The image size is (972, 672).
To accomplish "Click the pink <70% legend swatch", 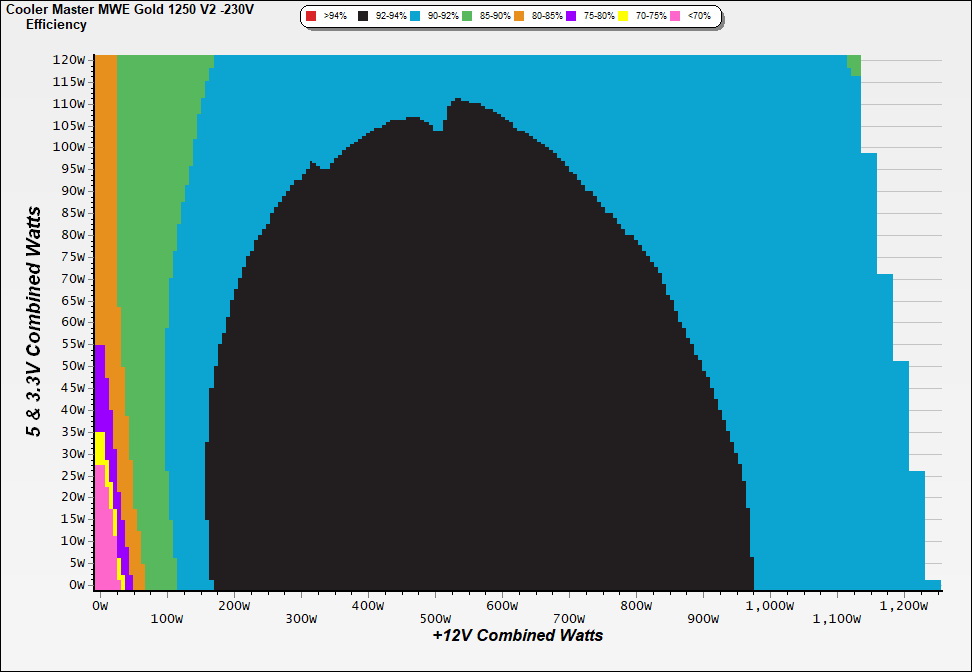I will click(675, 17).
